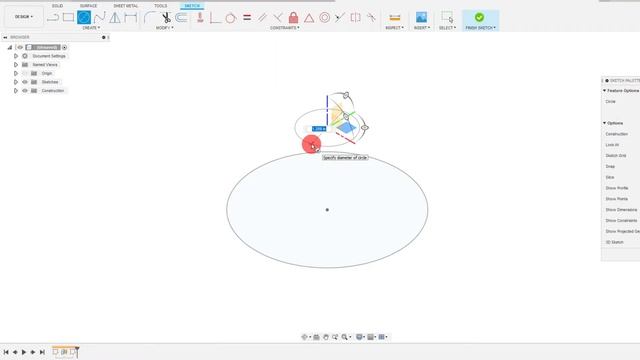The image size is (640, 360).
Task: Click the Insert image icon
Action: click(x=421, y=17)
